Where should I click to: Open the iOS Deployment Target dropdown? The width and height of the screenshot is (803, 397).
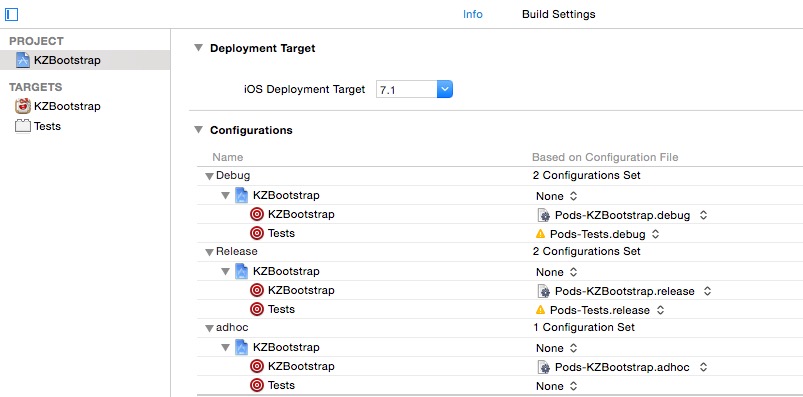pyautogui.click(x=445, y=90)
